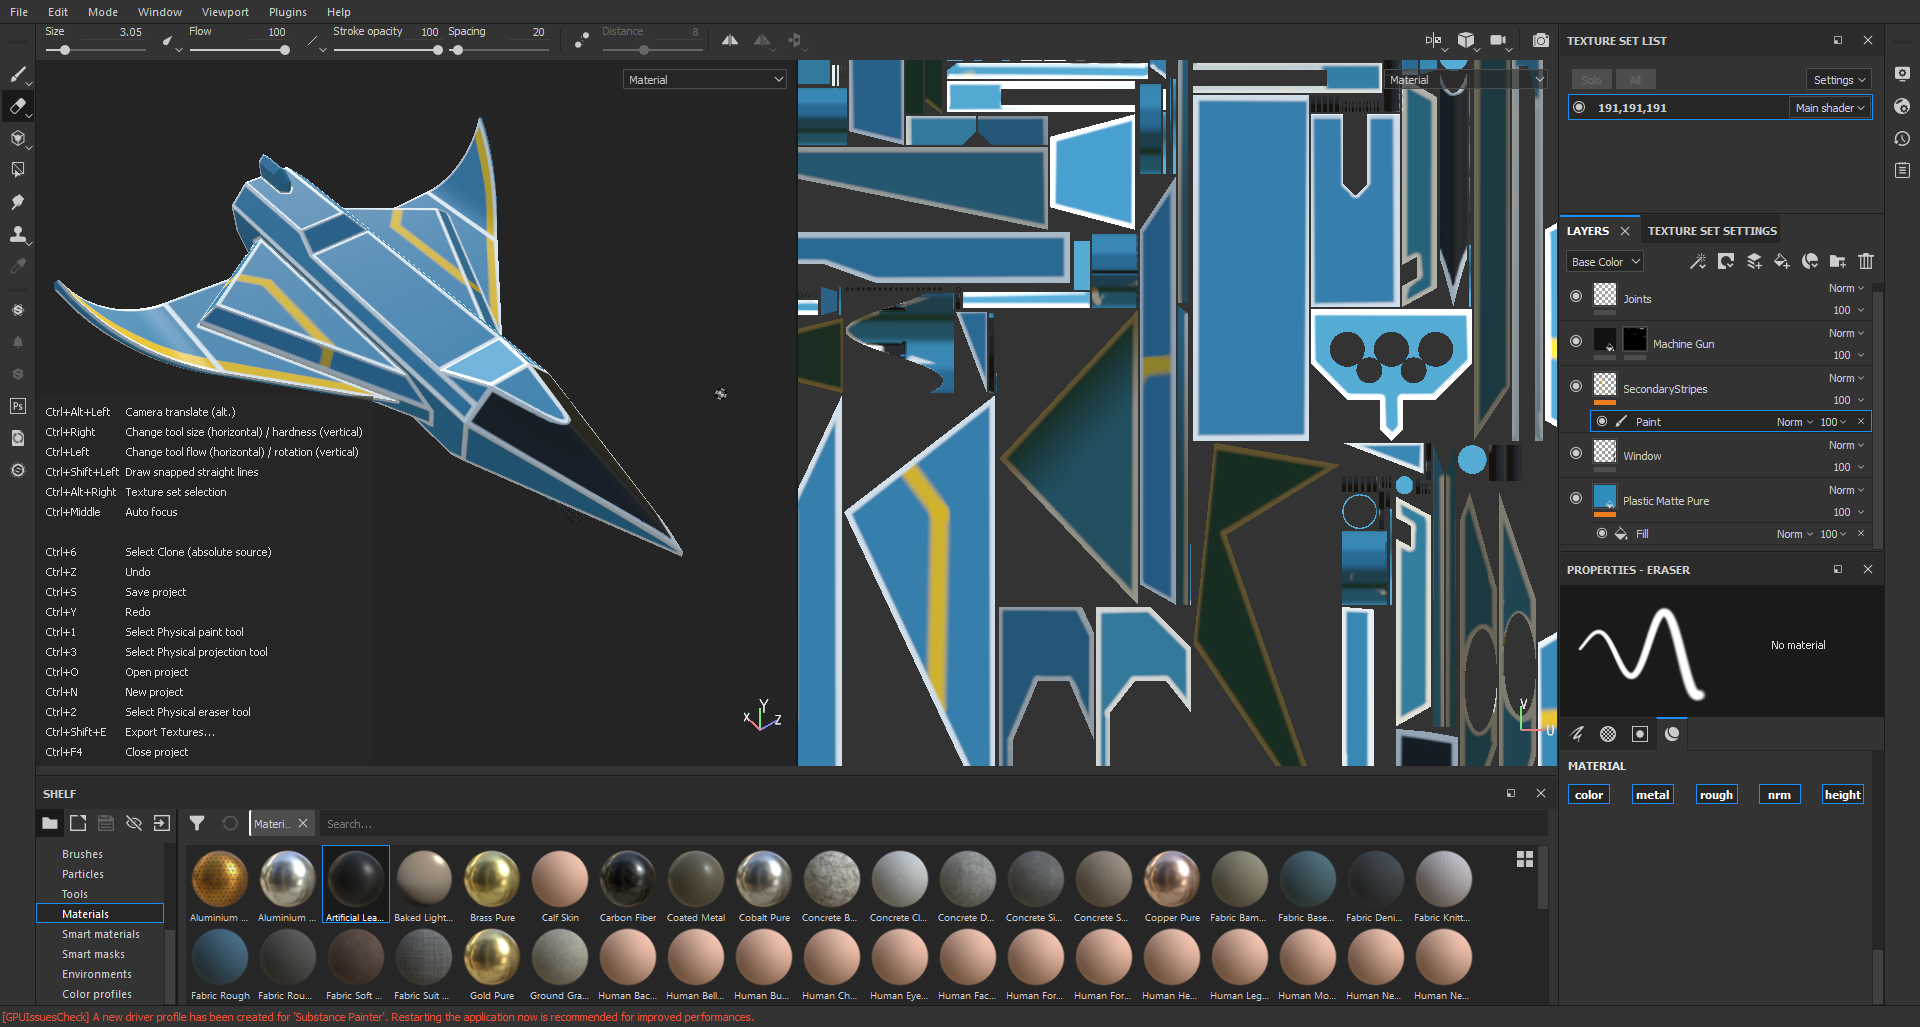Open the Stencil tab icon in Properties

[x=1640, y=734]
